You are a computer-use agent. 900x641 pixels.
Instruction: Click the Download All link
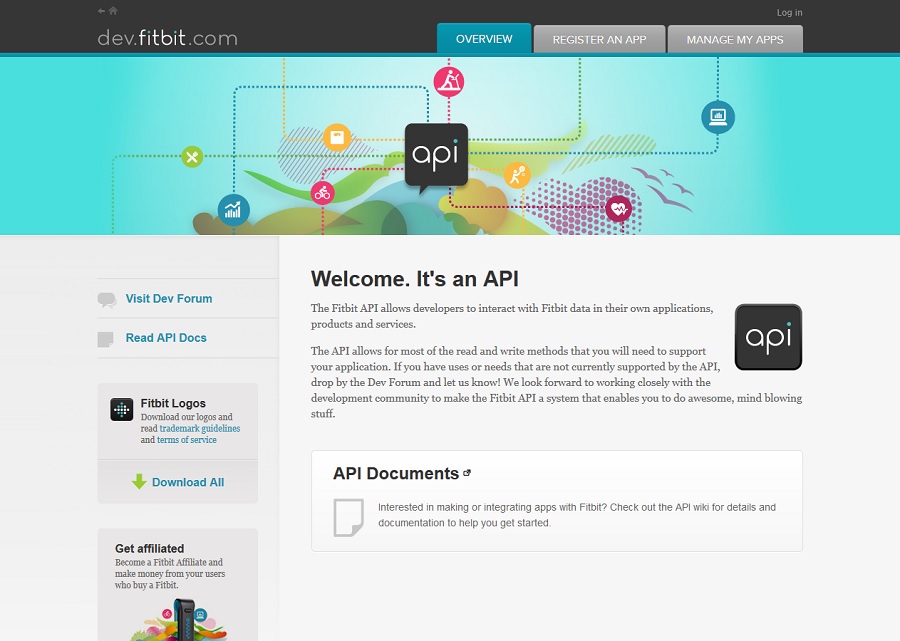(188, 482)
